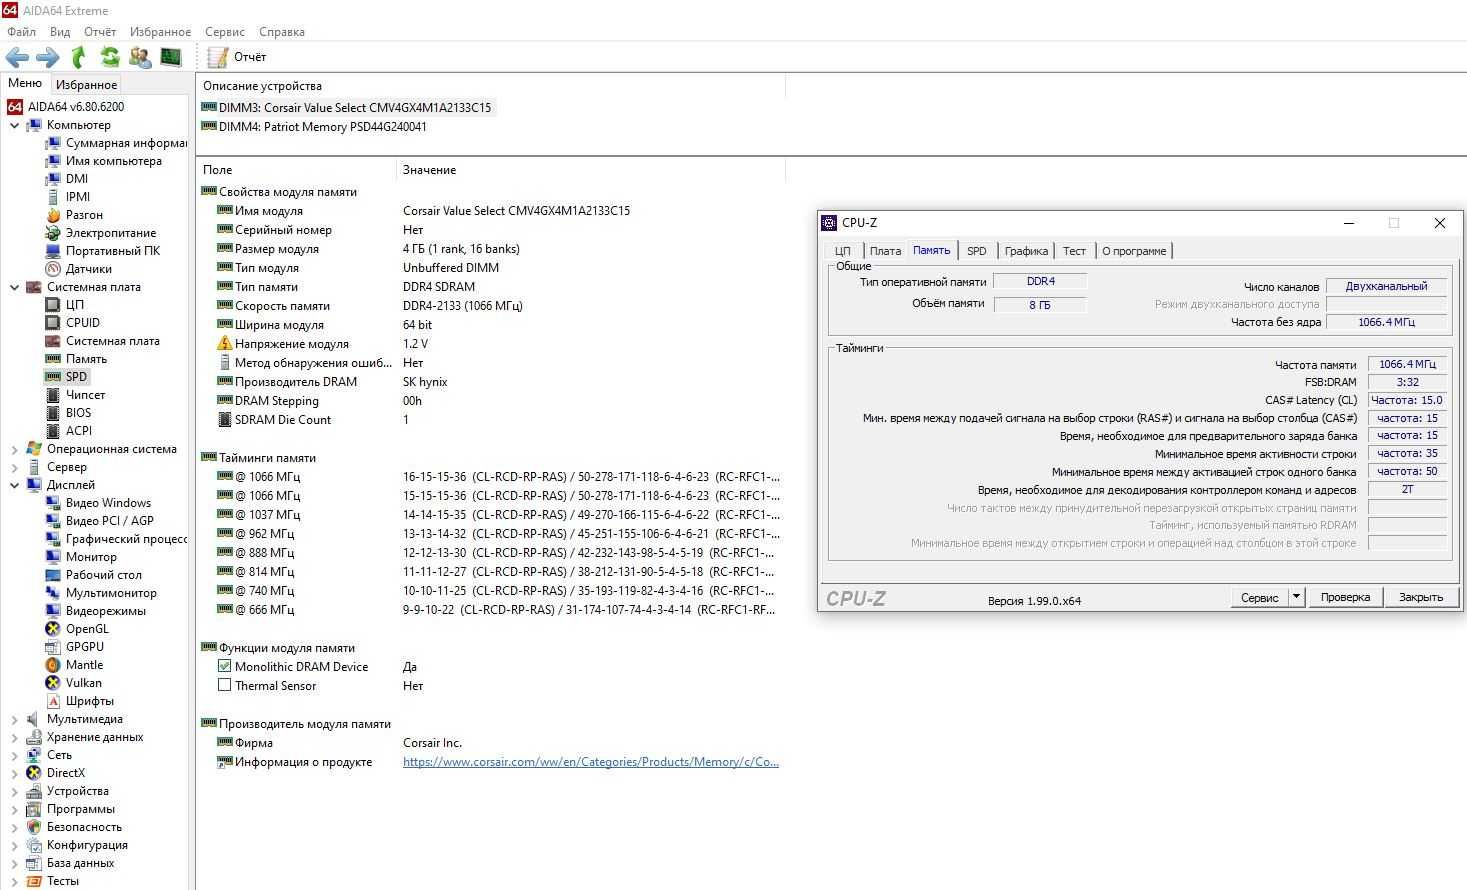This screenshot has width=1467, height=890.
Task: Expand the Сервер tree node
Action: tap(14, 468)
